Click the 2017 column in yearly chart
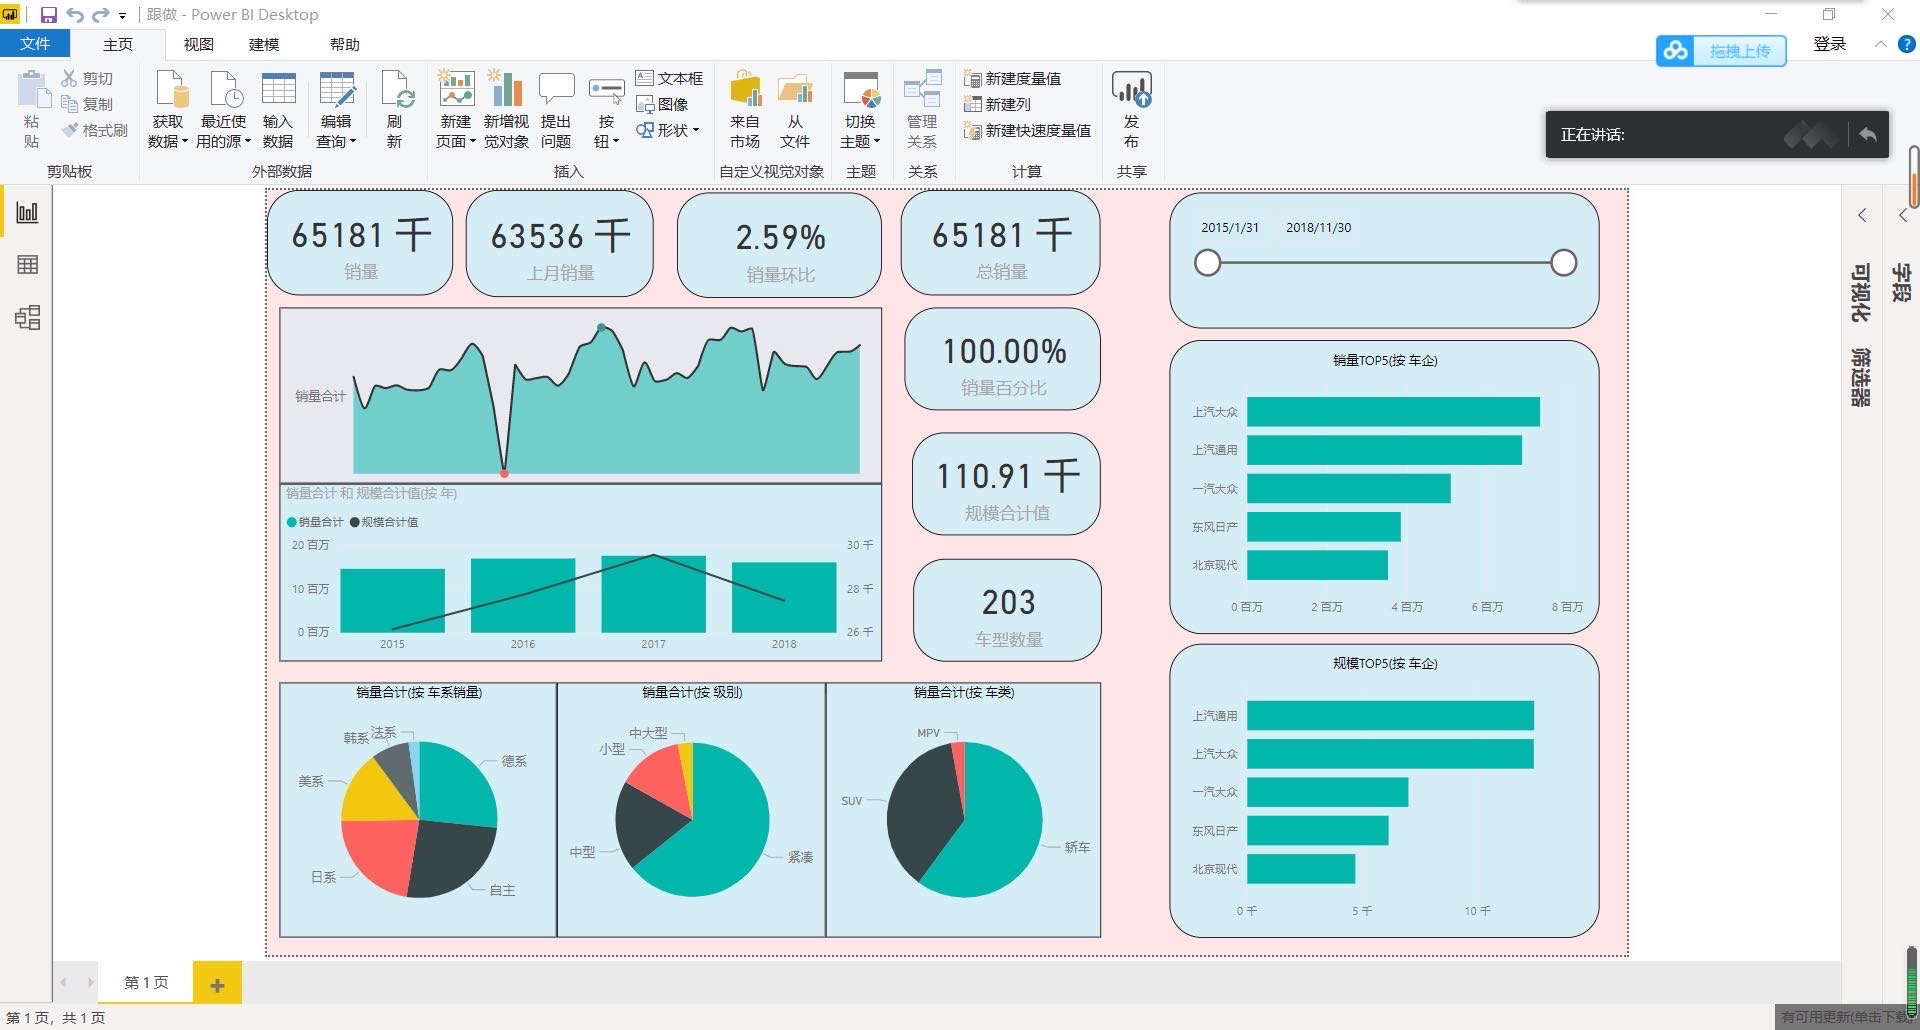The height and width of the screenshot is (1030, 1920). pos(653,594)
